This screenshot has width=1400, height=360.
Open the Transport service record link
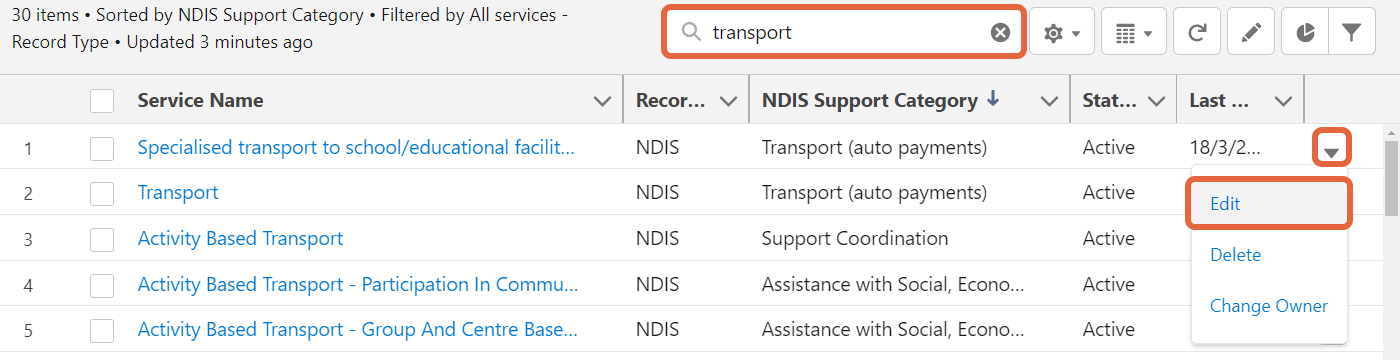coord(178,193)
